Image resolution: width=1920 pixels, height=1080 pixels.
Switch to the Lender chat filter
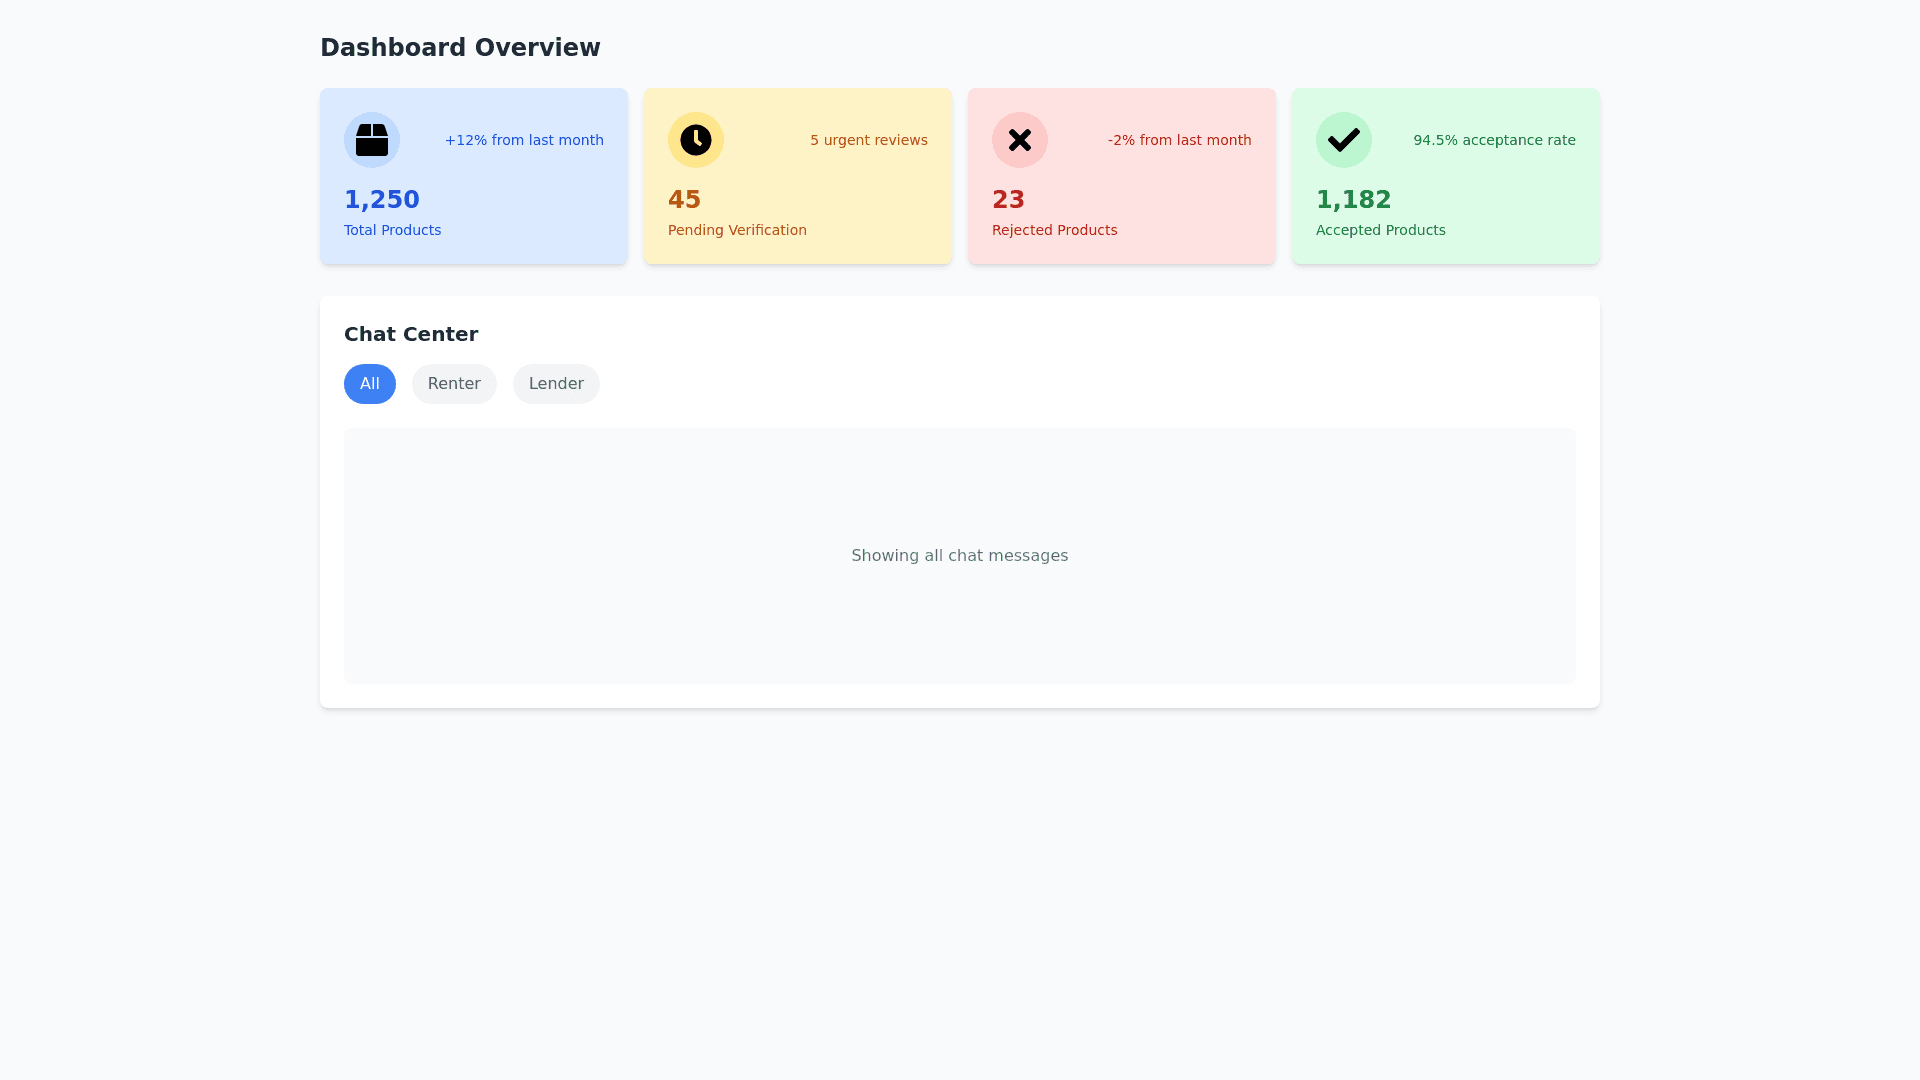point(556,384)
